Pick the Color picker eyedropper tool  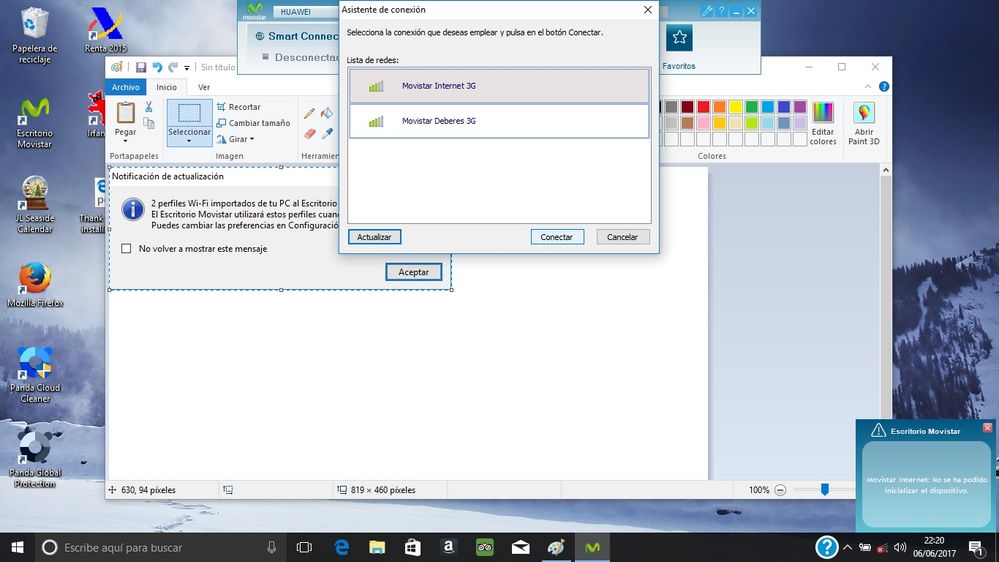pyautogui.click(x=327, y=133)
